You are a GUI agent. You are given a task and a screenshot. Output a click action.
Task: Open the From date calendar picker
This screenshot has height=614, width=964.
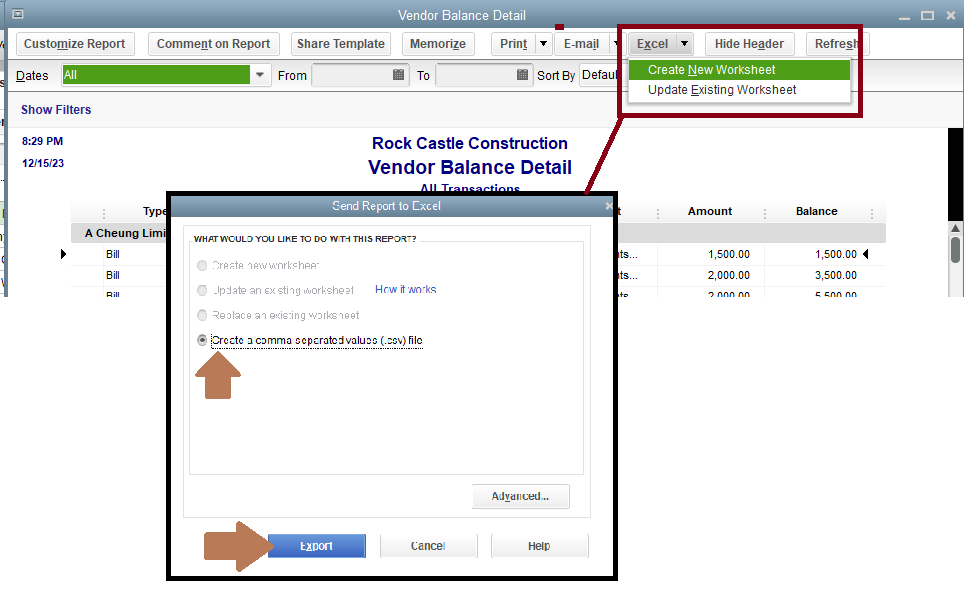point(398,75)
